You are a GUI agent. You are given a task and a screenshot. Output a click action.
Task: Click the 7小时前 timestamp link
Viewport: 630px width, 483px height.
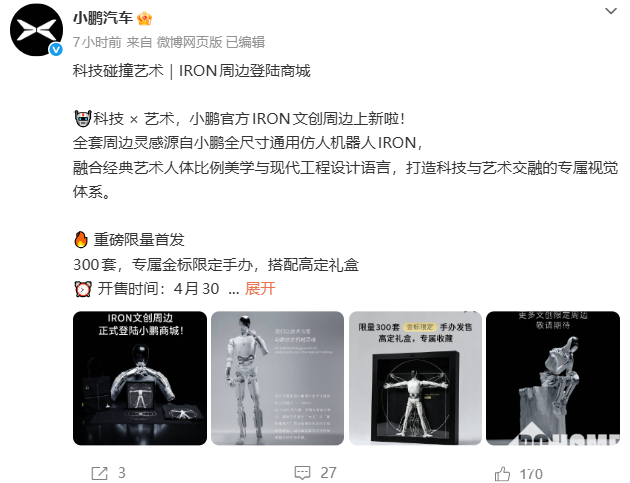click(97, 42)
